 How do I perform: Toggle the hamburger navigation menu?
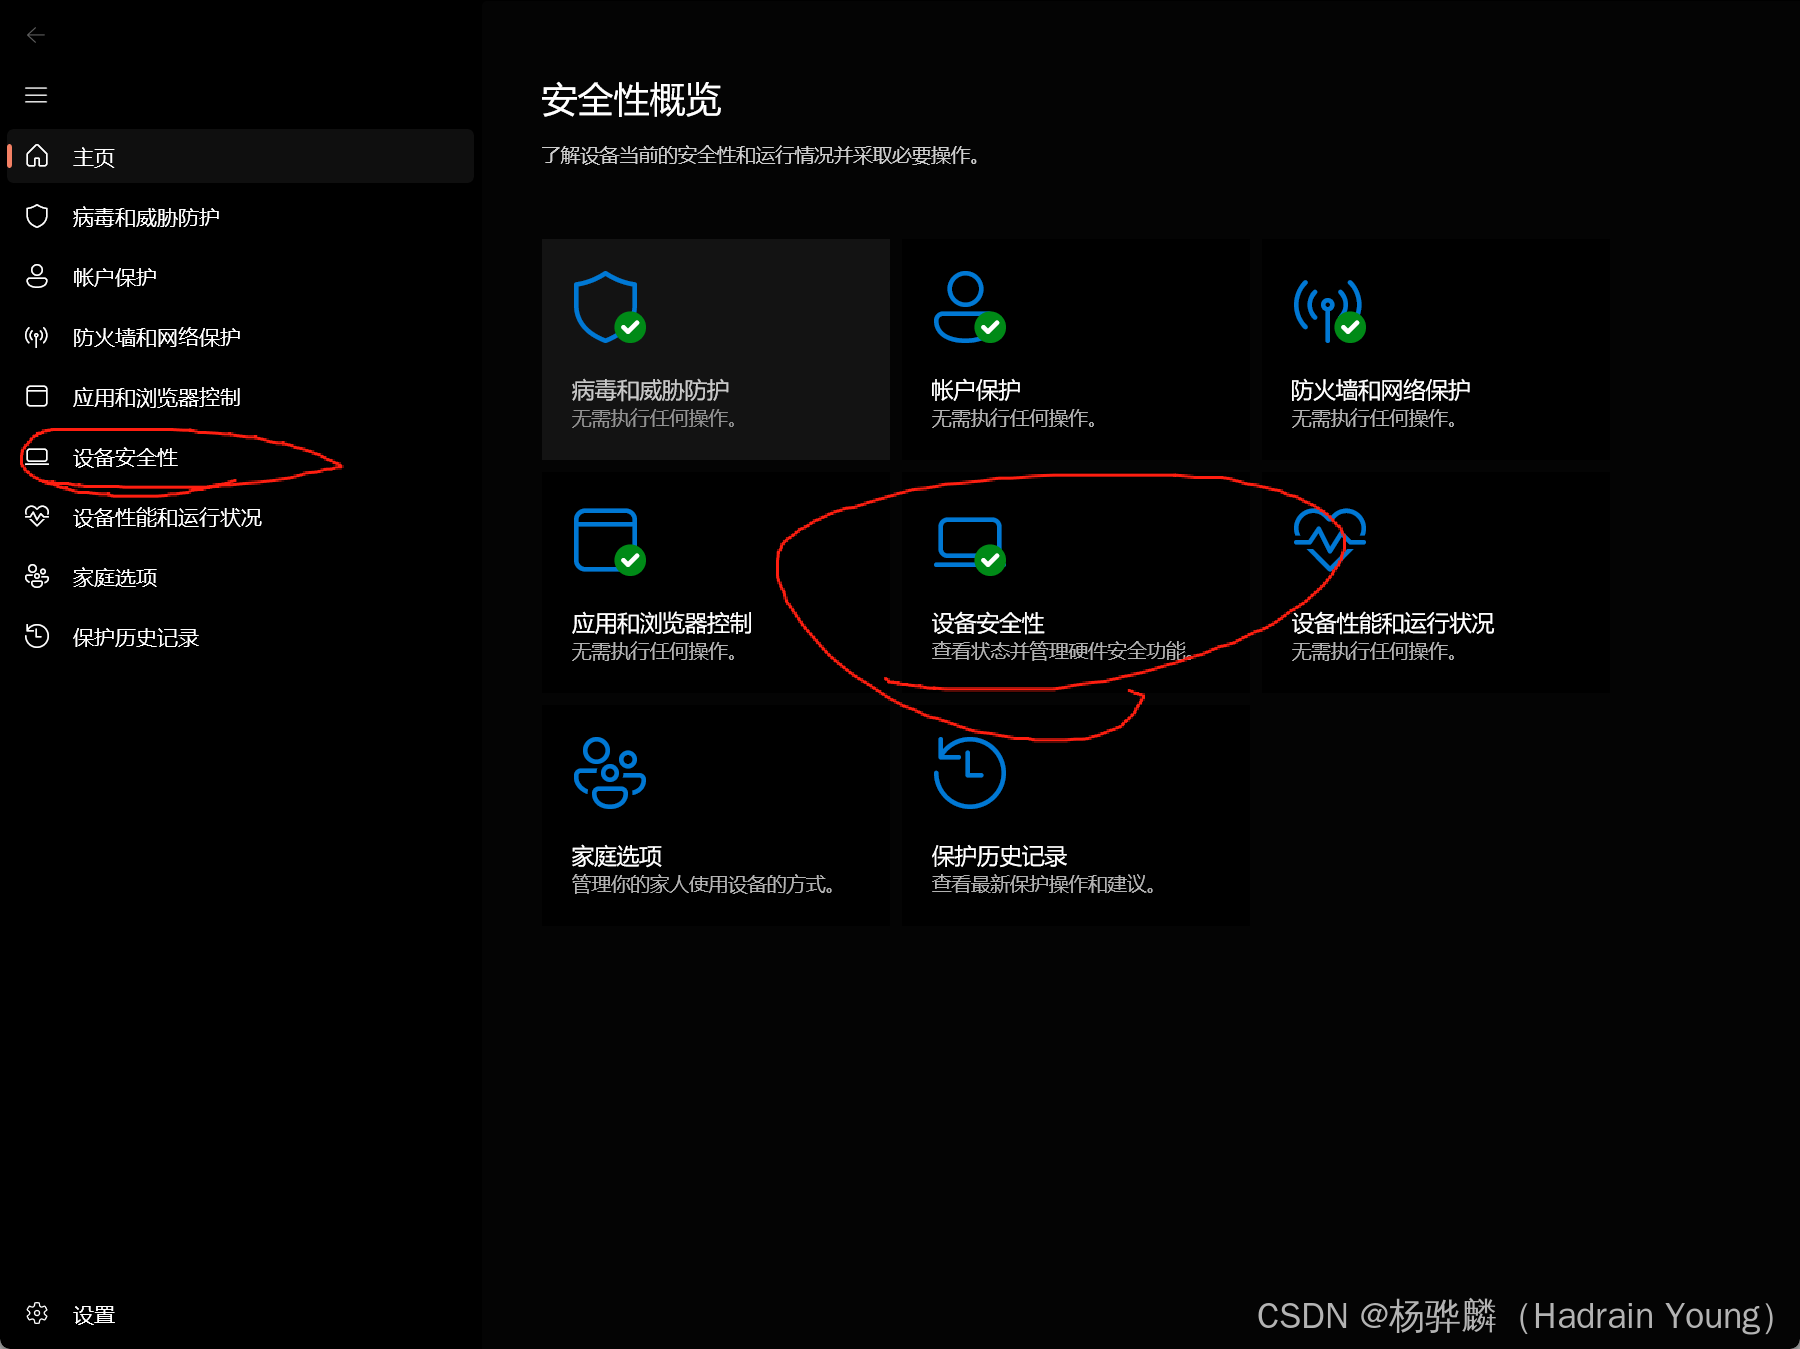pyautogui.click(x=36, y=95)
